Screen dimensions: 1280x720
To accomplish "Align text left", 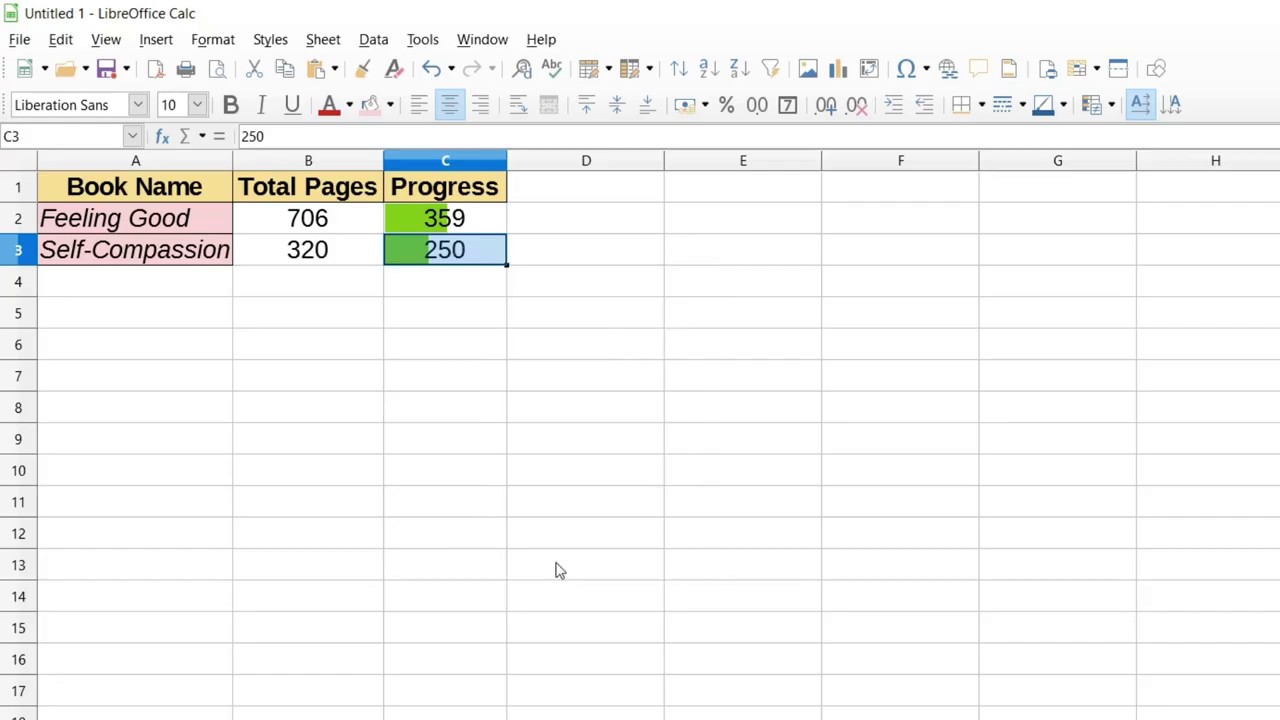I will click(419, 105).
